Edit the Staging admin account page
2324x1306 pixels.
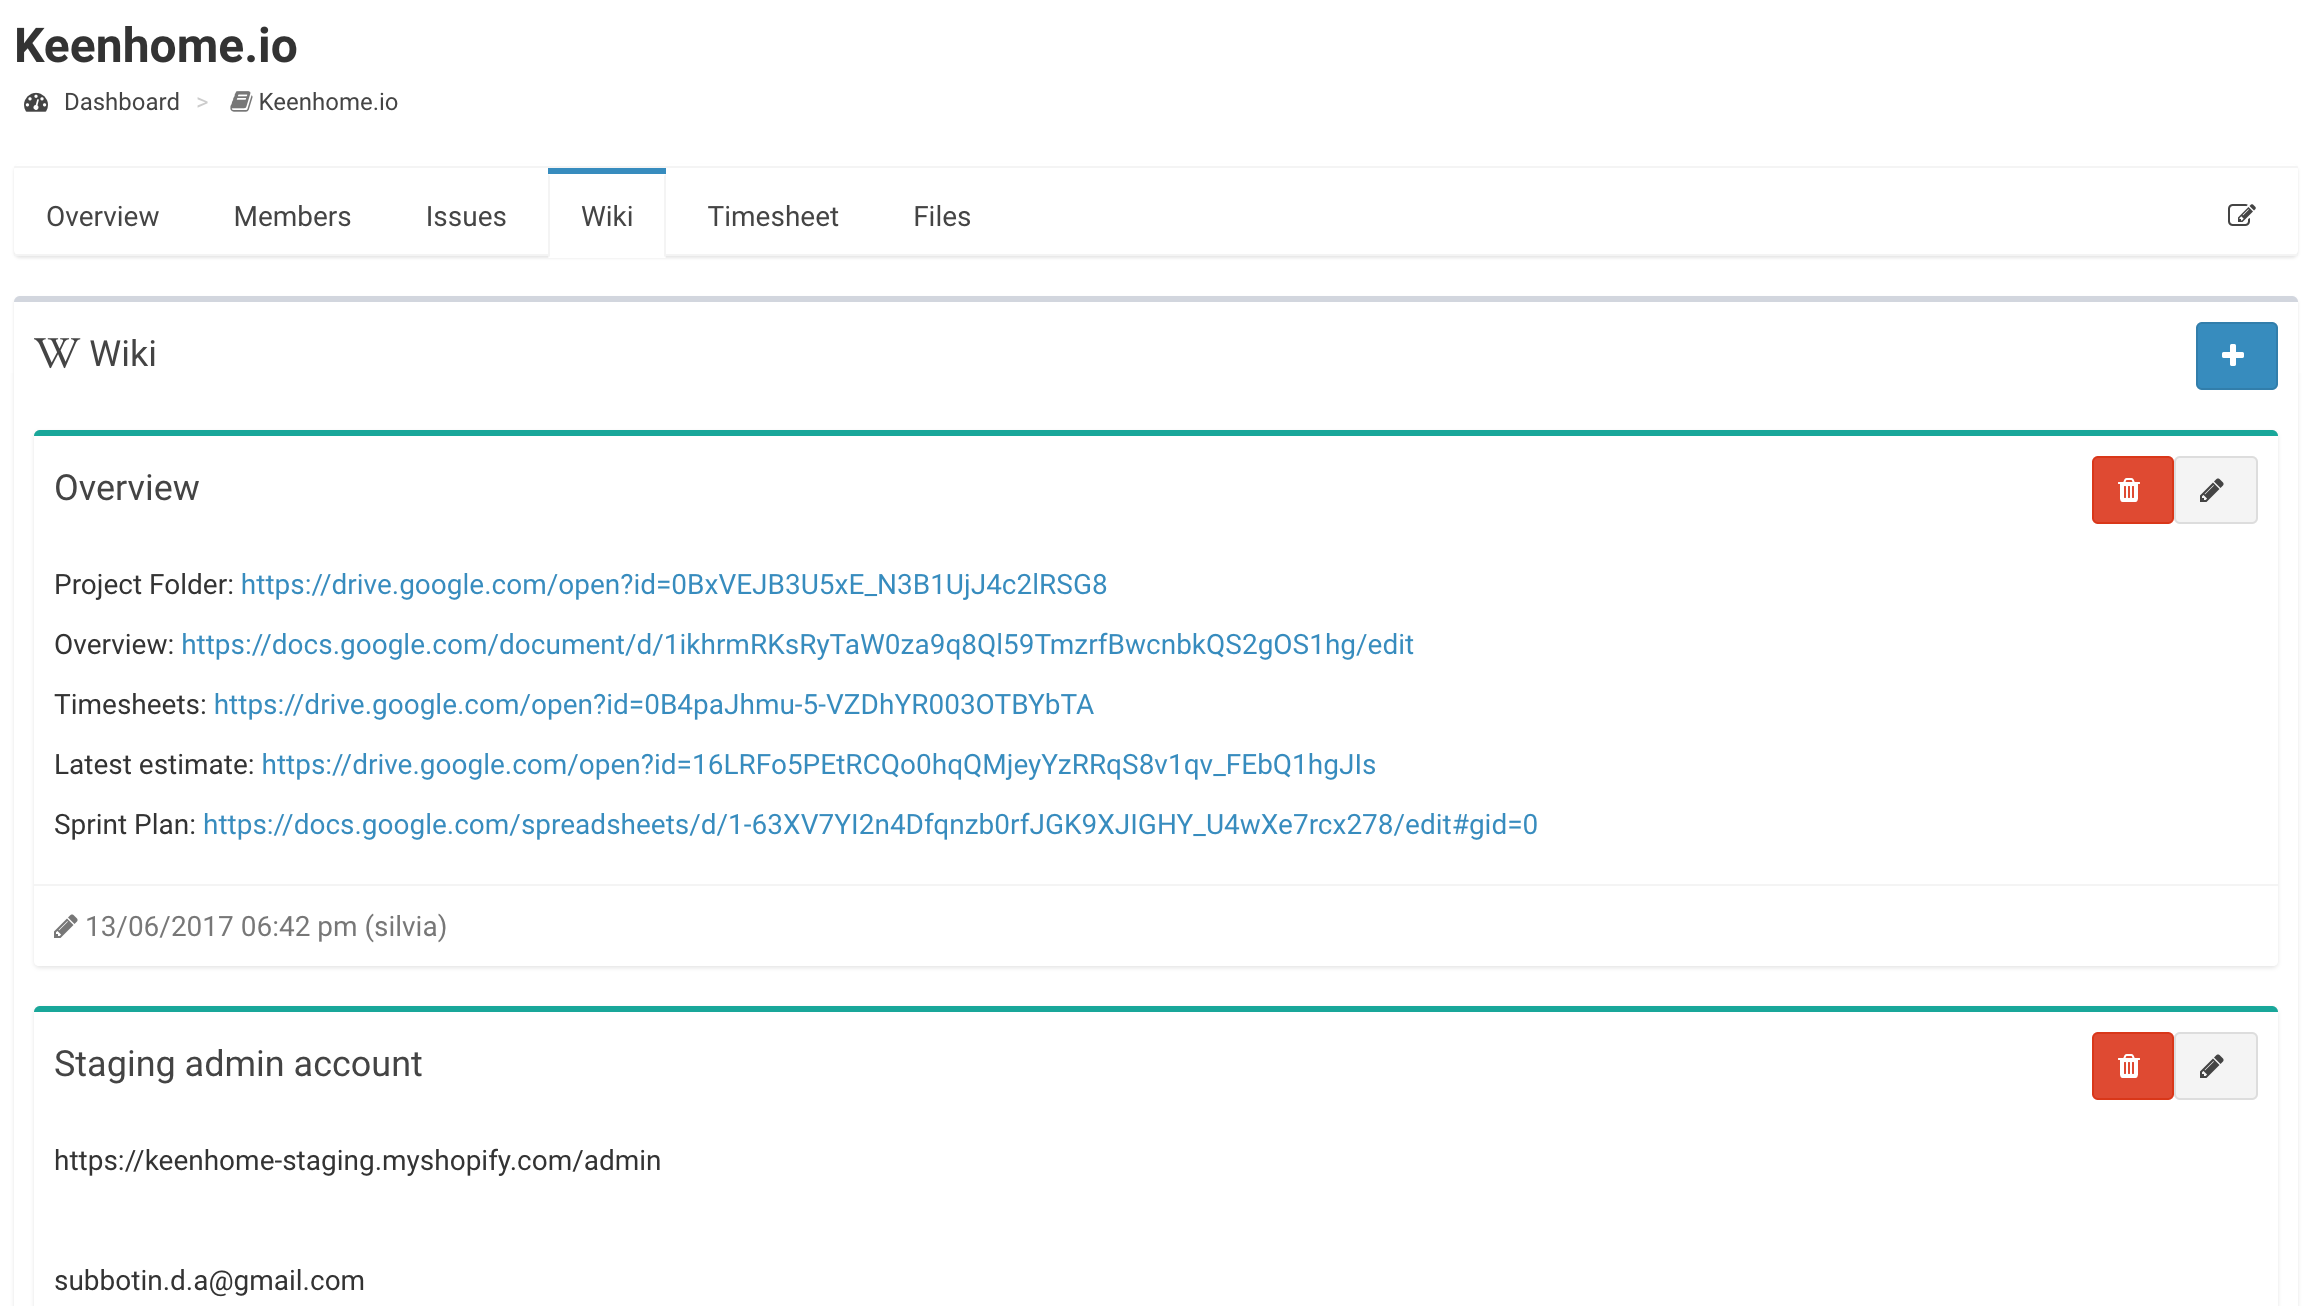coord(2215,1066)
